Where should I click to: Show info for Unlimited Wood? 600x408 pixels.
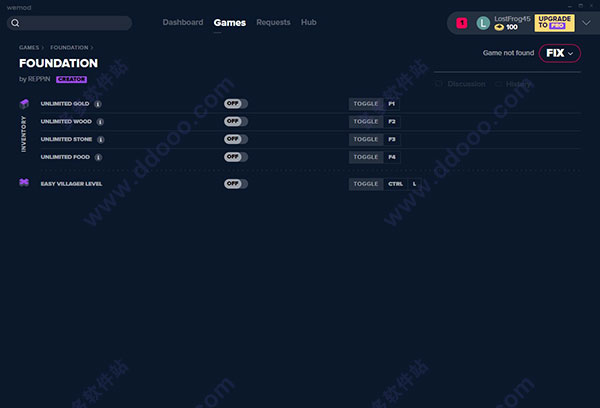100,122
